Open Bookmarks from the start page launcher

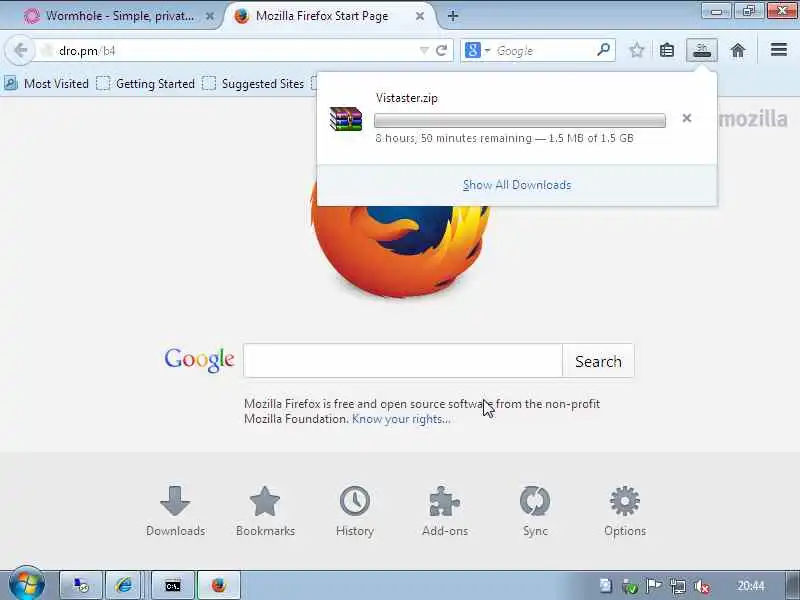pyautogui.click(x=265, y=511)
